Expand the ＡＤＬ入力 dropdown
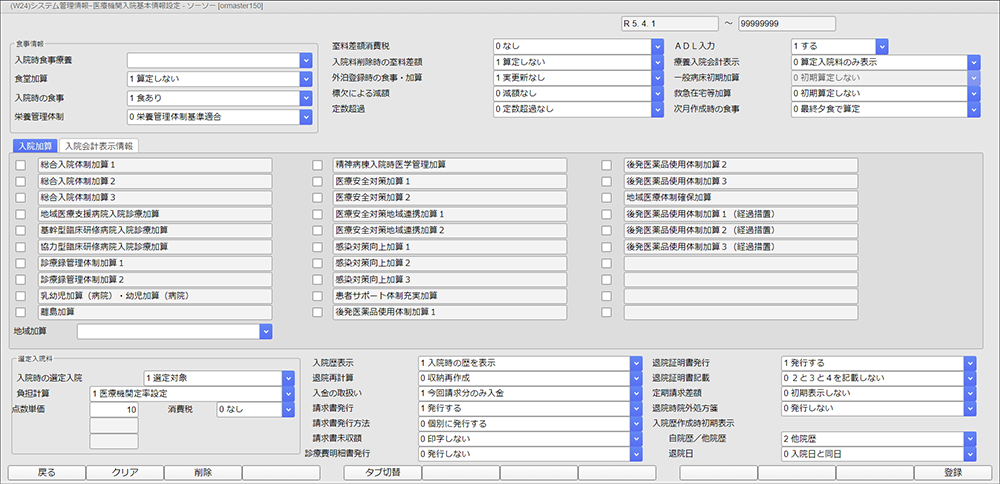The width and height of the screenshot is (1000, 484). (x=882, y=46)
